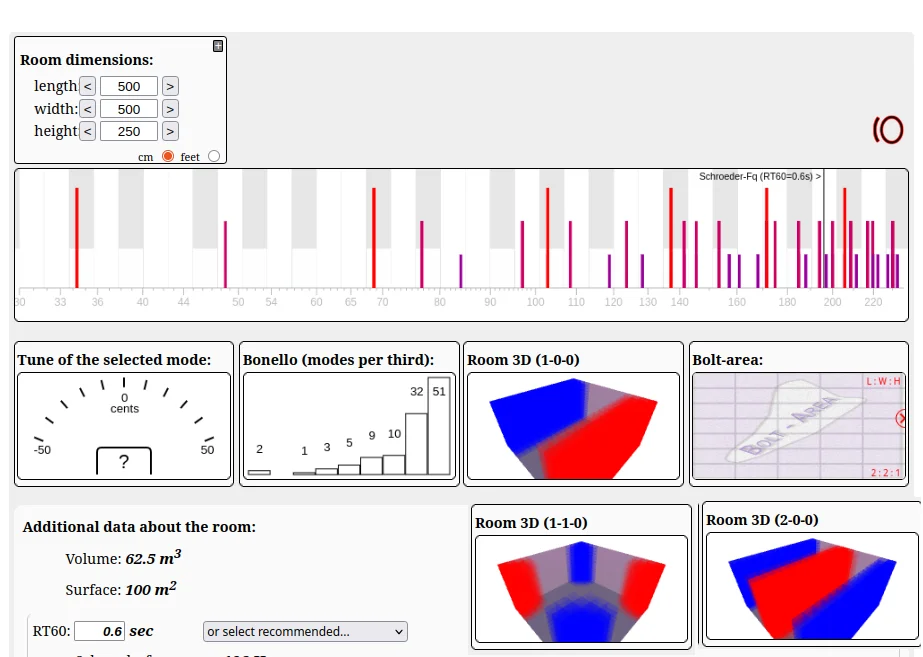Decrease room length with the < button
The width and height of the screenshot is (923, 657).
point(88,86)
